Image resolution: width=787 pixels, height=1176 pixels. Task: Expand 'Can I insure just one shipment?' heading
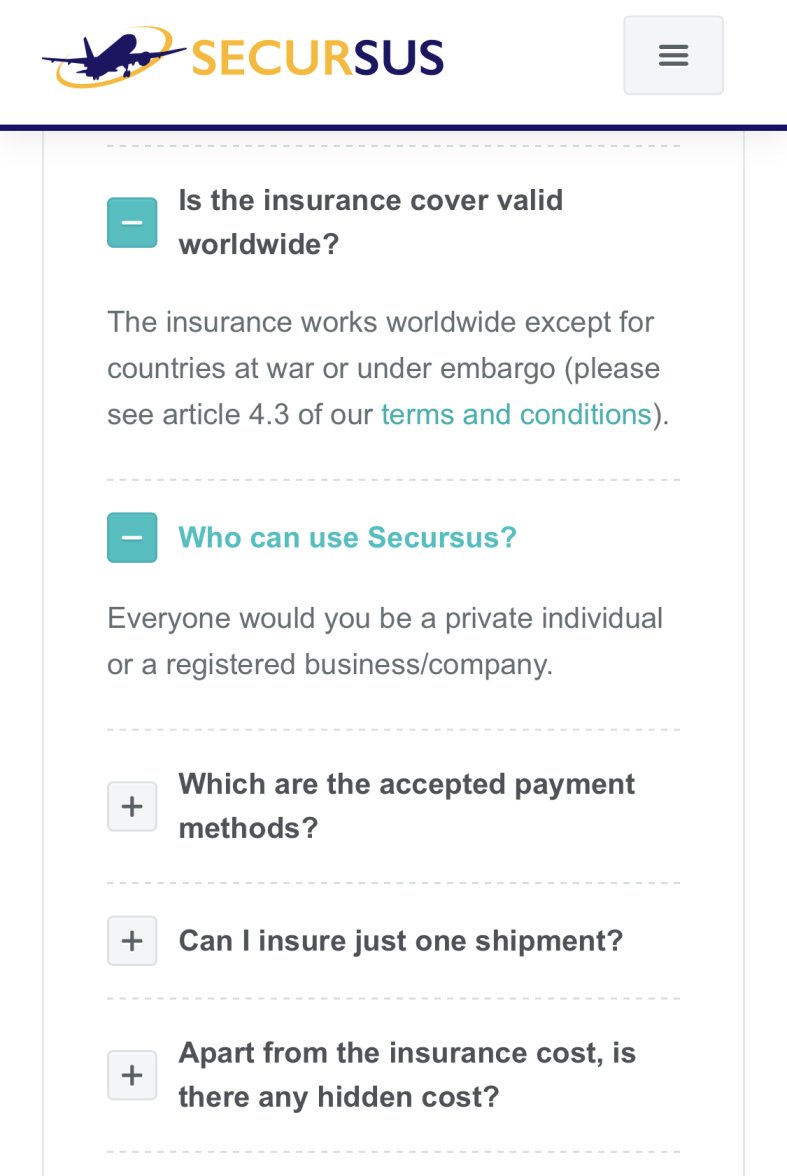point(400,941)
